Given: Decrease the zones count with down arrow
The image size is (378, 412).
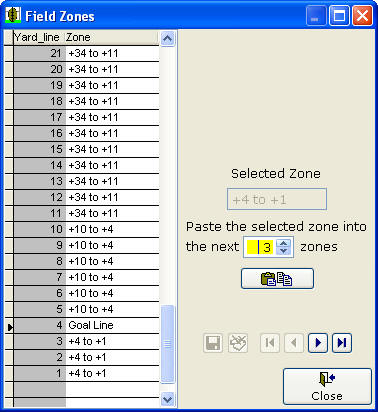Looking at the screenshot, I should click(284, 251).
